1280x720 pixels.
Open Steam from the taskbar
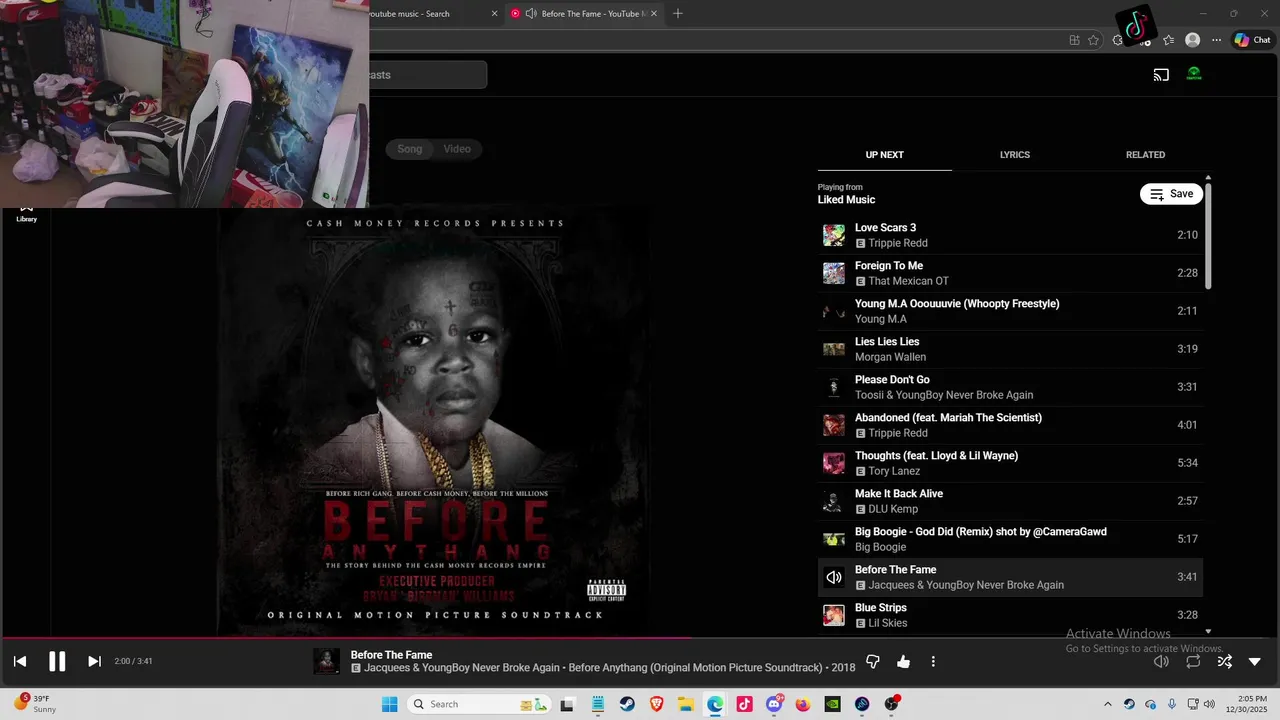tap(627, 704)
